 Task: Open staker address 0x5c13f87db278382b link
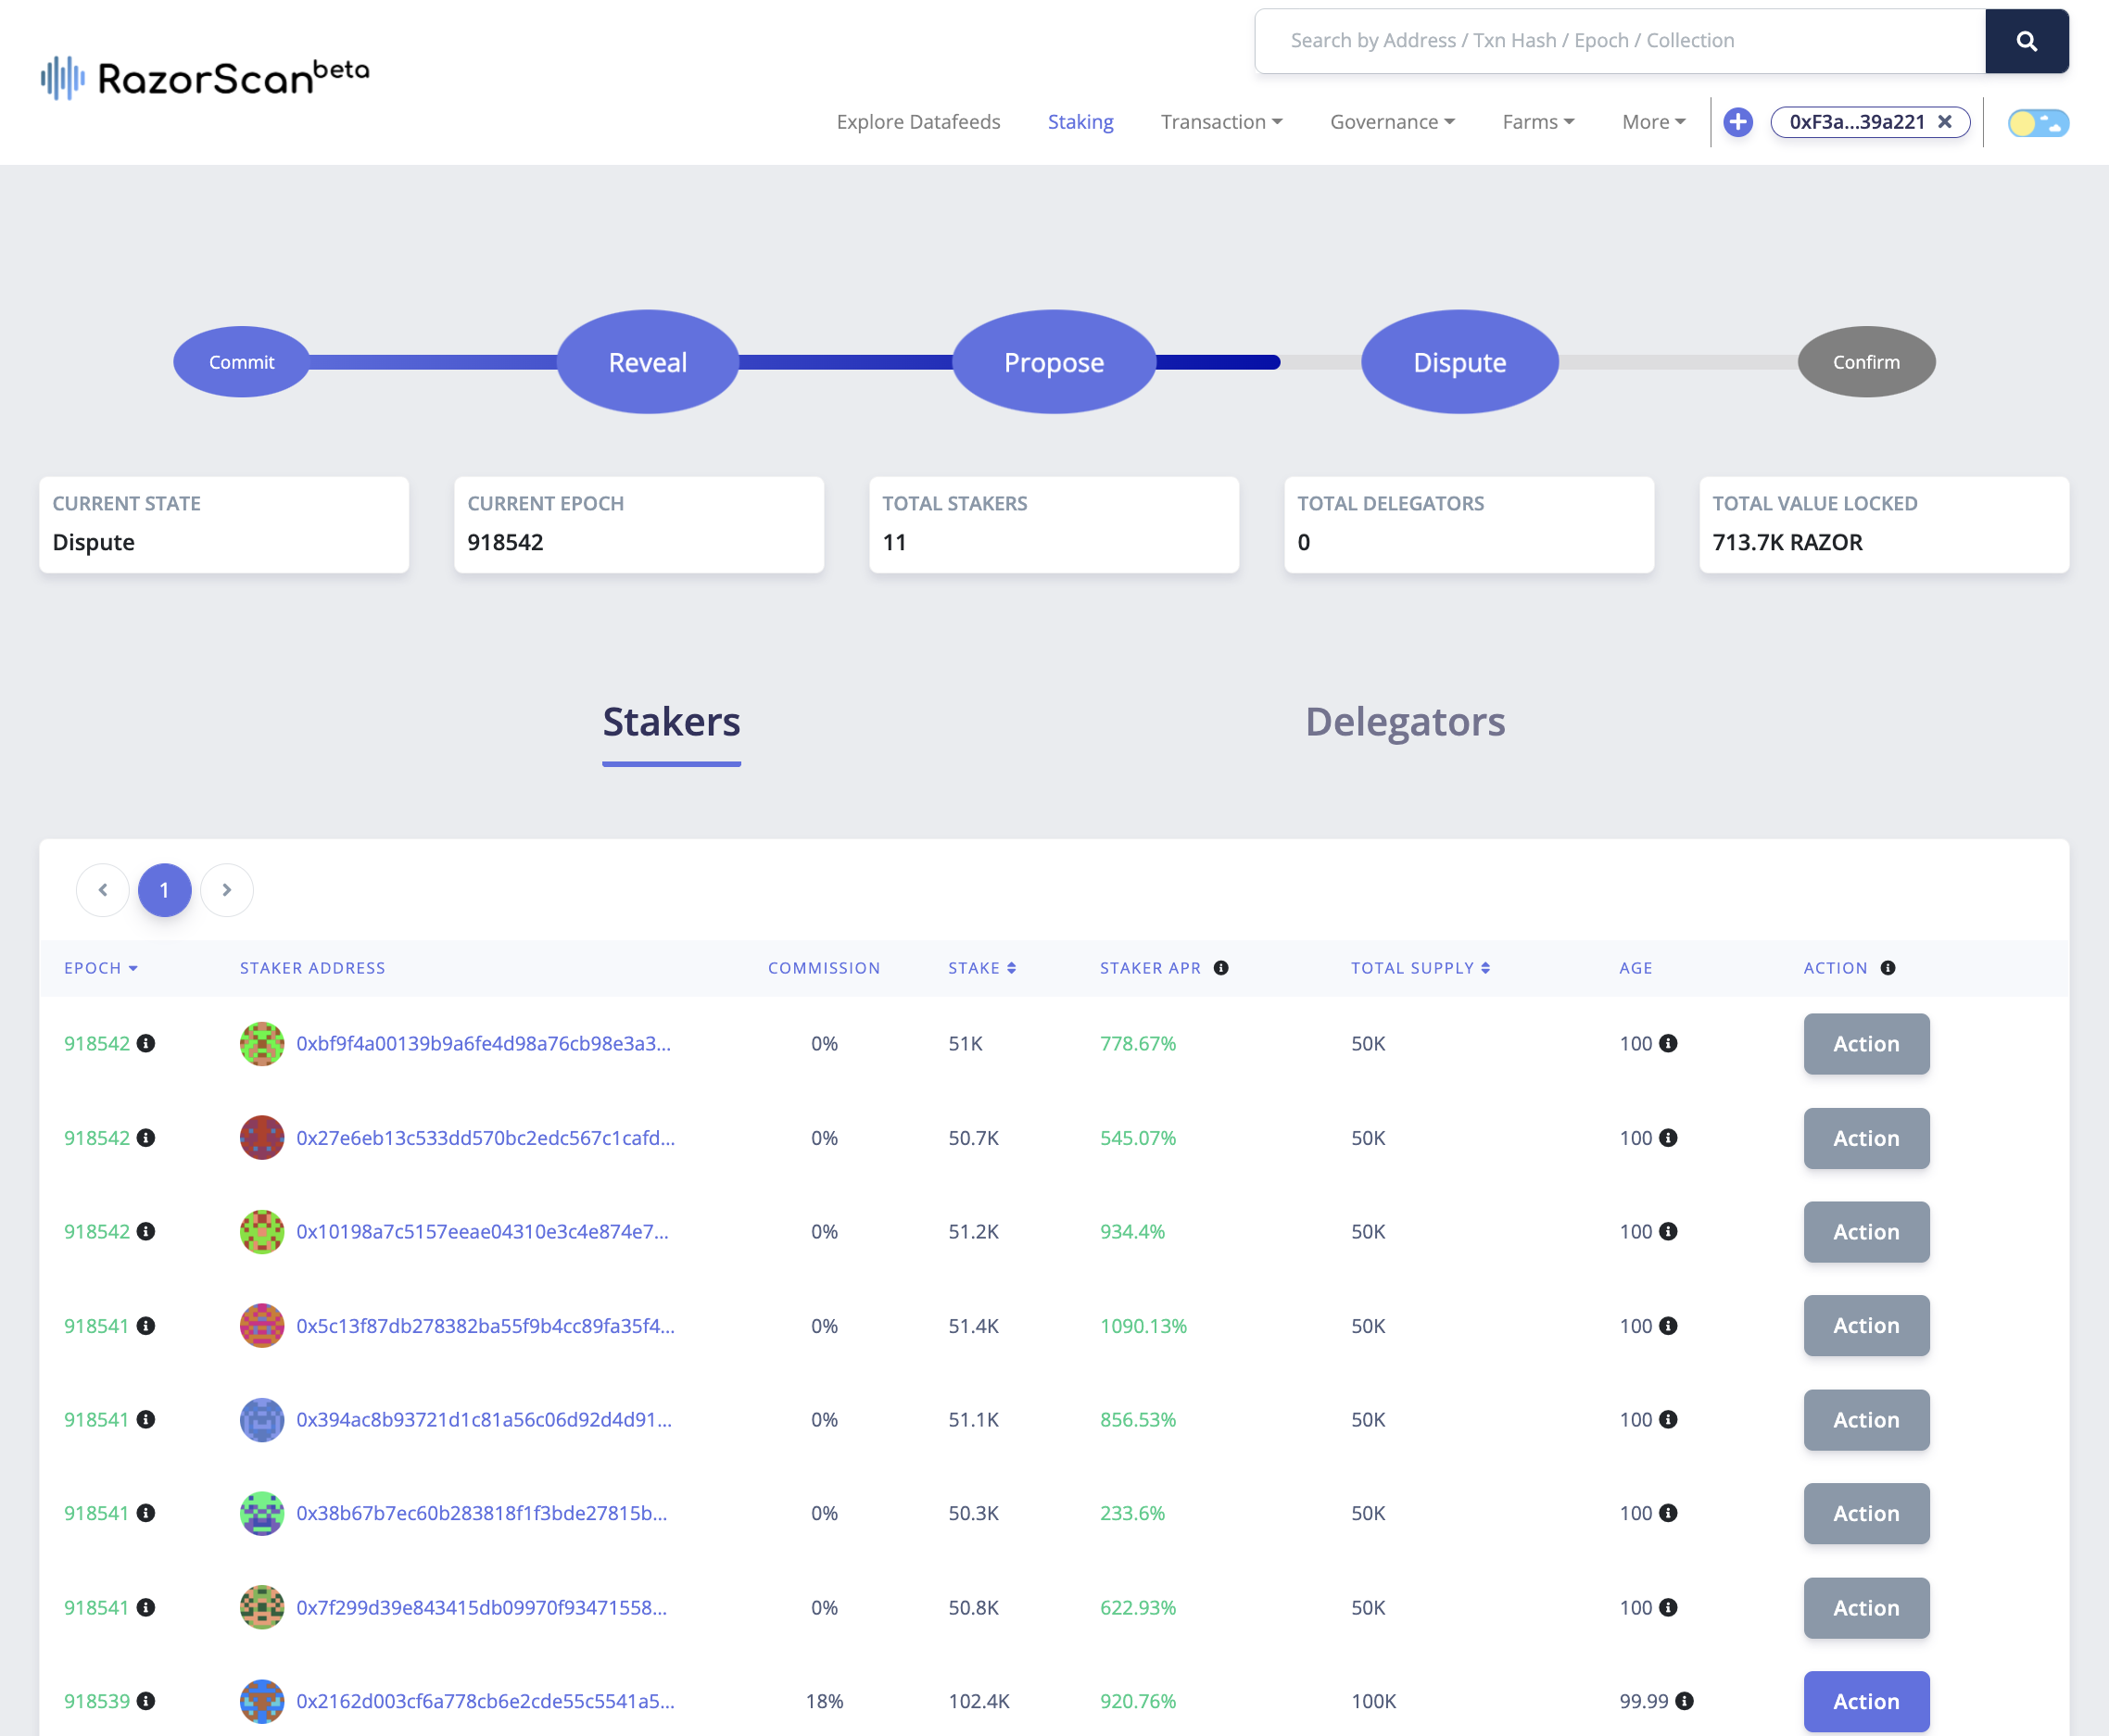pos(485,1326)
